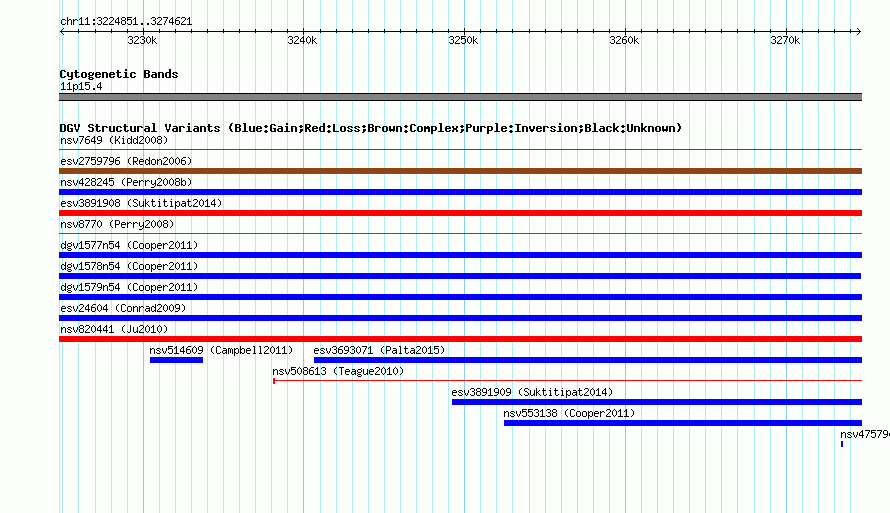Select the blue dgv1577n54 (Cooper2011) bar
Image resolution: width=890 pixels, height=513 pixels.
coord(460,255)
